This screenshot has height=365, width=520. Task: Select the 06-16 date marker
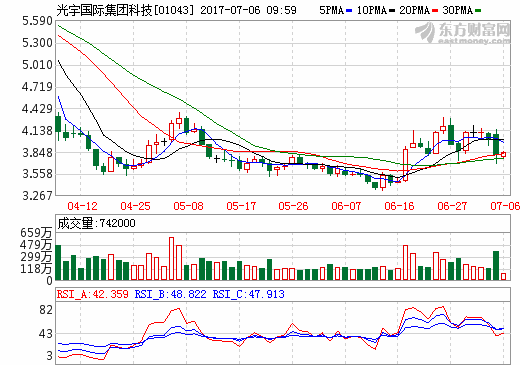(399, 206)
